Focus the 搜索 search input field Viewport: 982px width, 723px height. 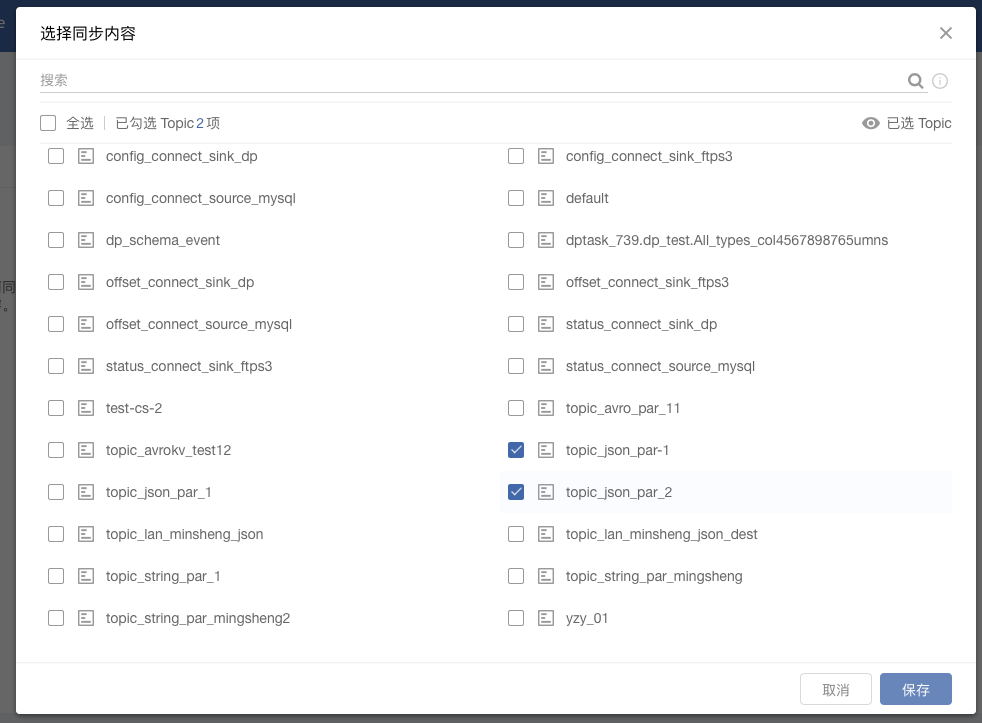click(x=470, y=80)
